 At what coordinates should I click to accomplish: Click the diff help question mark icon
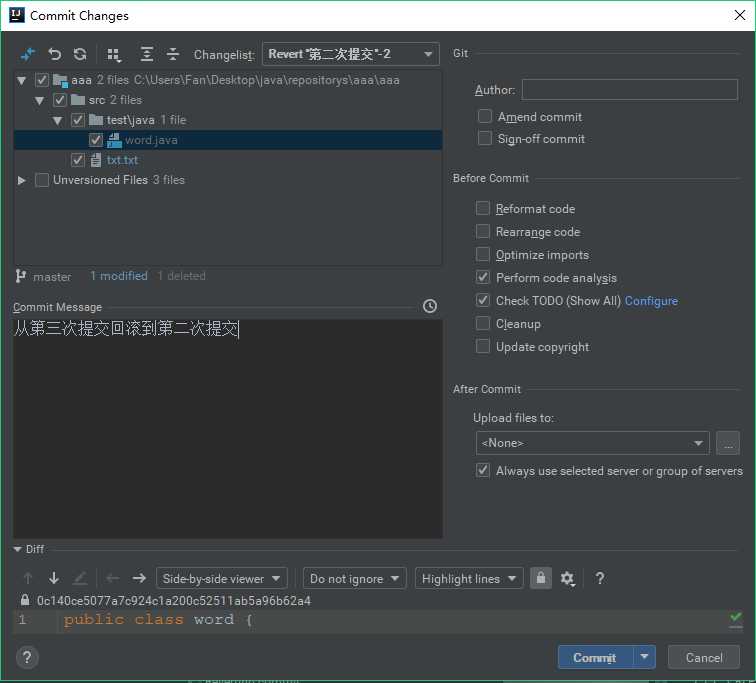pos(600,578)
